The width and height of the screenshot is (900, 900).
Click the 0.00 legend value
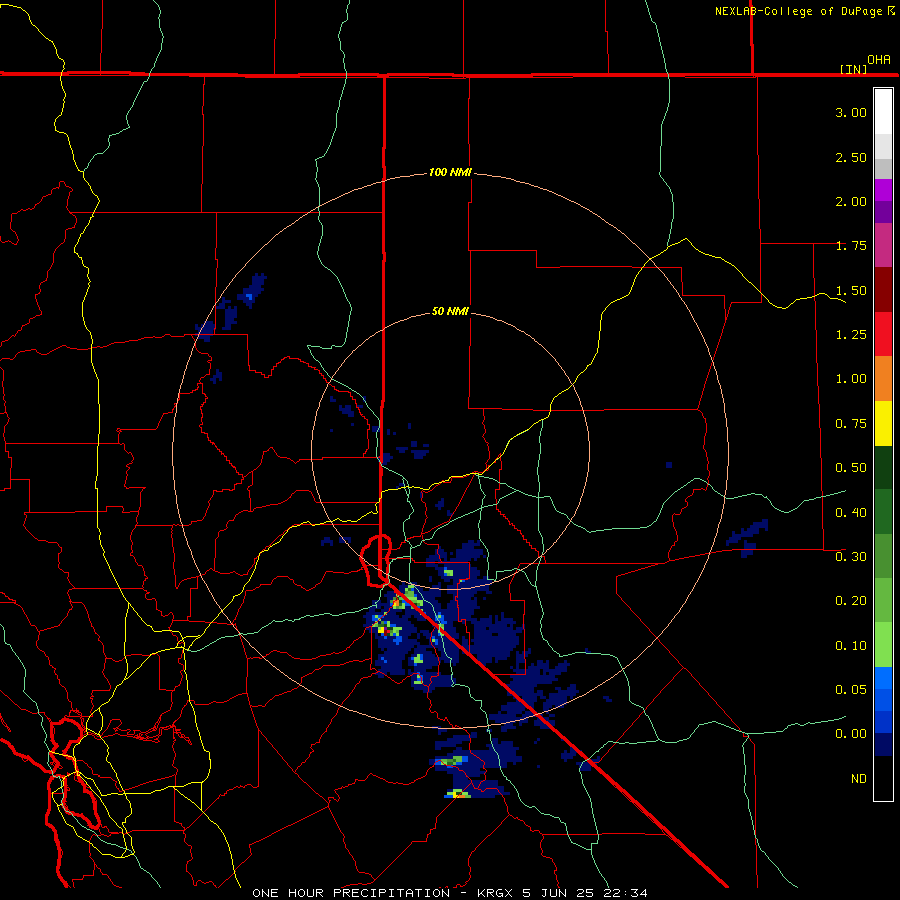click(x=851, y=734)
